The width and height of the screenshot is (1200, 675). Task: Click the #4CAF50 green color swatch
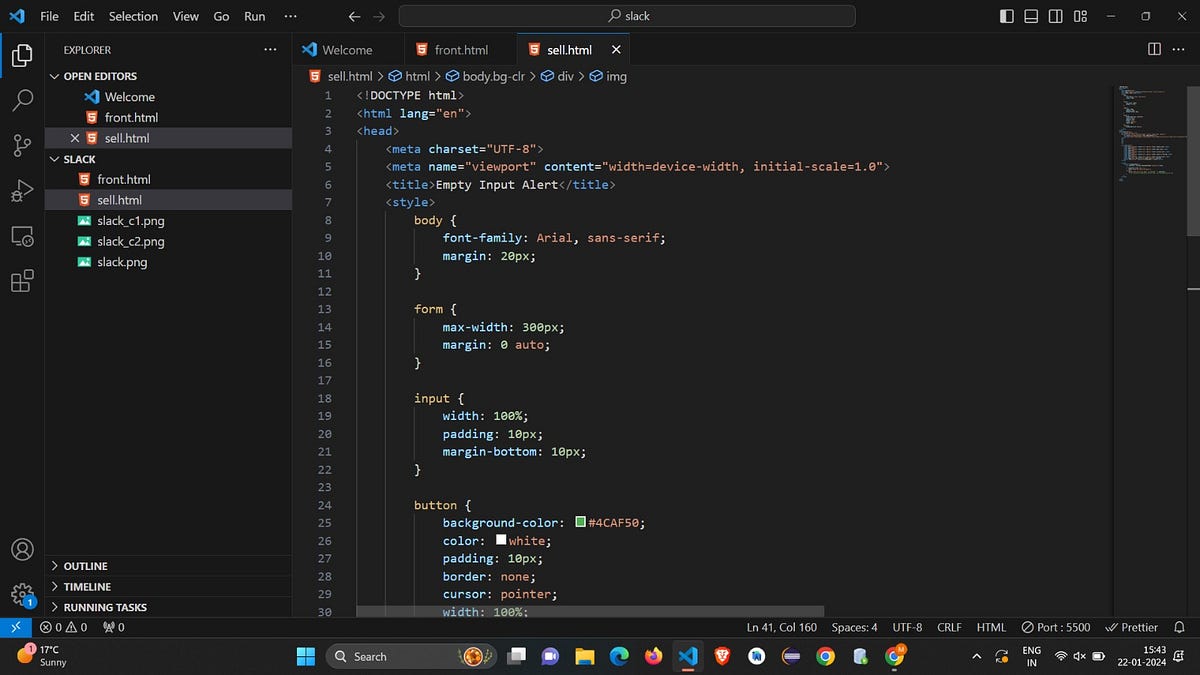[x=580, y=522]
